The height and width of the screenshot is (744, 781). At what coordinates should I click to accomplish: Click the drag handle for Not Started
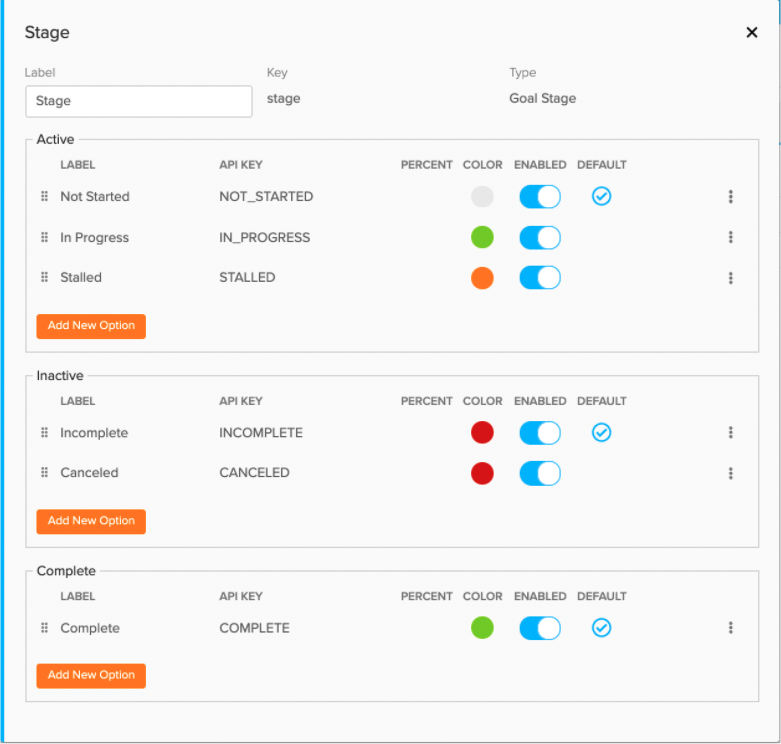pyautogui.click(x=44, y=196)
